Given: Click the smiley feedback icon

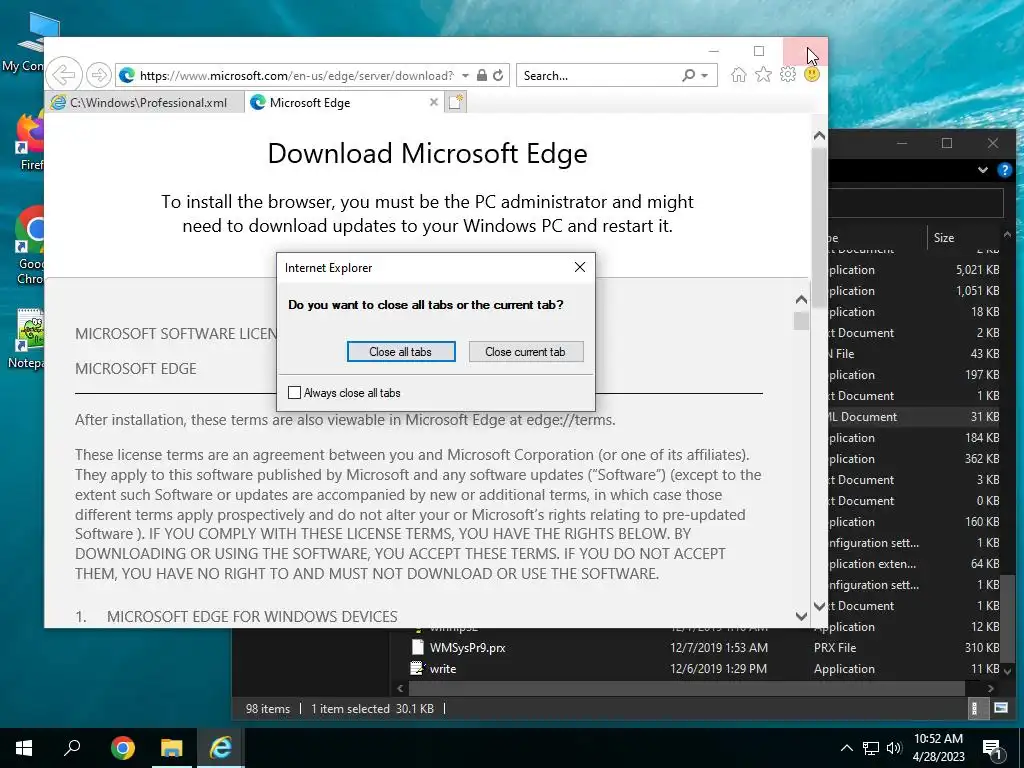Looking at the screenshot, I should 812,74.
